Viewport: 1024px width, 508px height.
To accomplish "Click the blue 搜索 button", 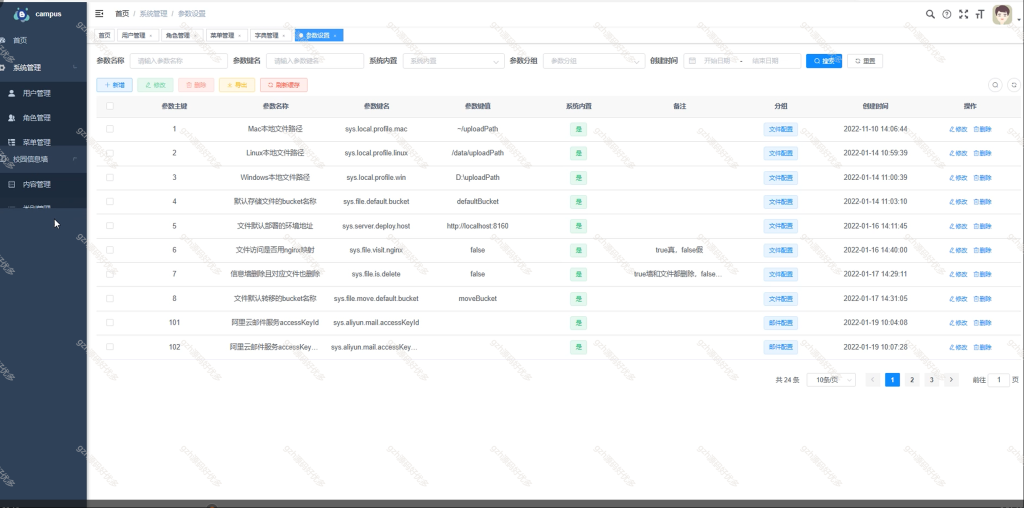I will point(824,61).
